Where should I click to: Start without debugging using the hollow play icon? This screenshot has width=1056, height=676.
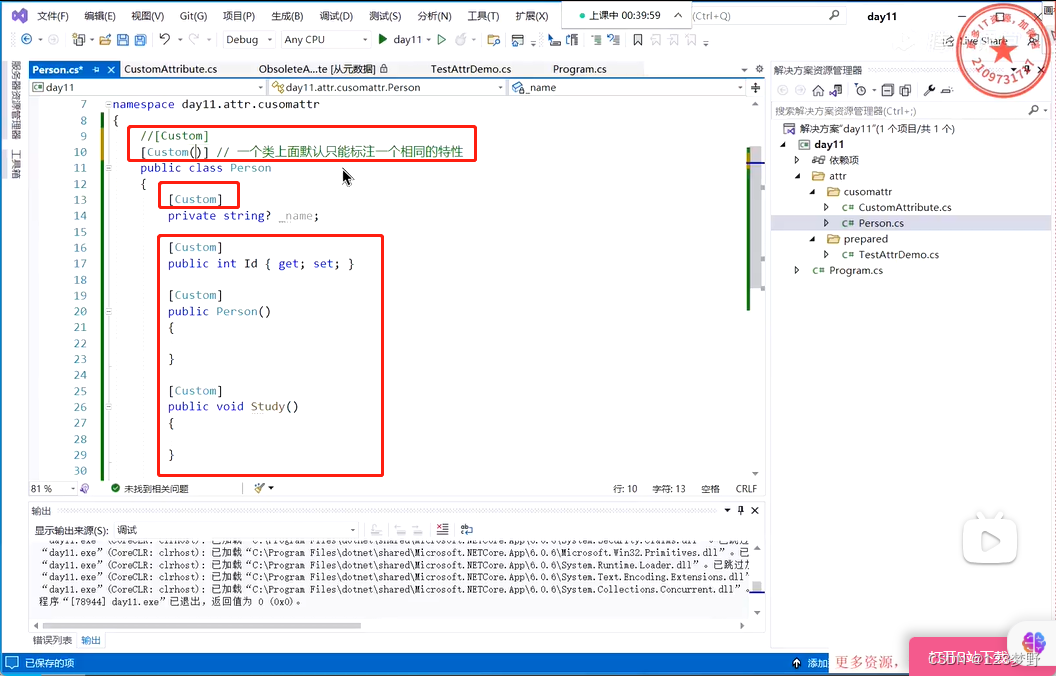(441, 40)
